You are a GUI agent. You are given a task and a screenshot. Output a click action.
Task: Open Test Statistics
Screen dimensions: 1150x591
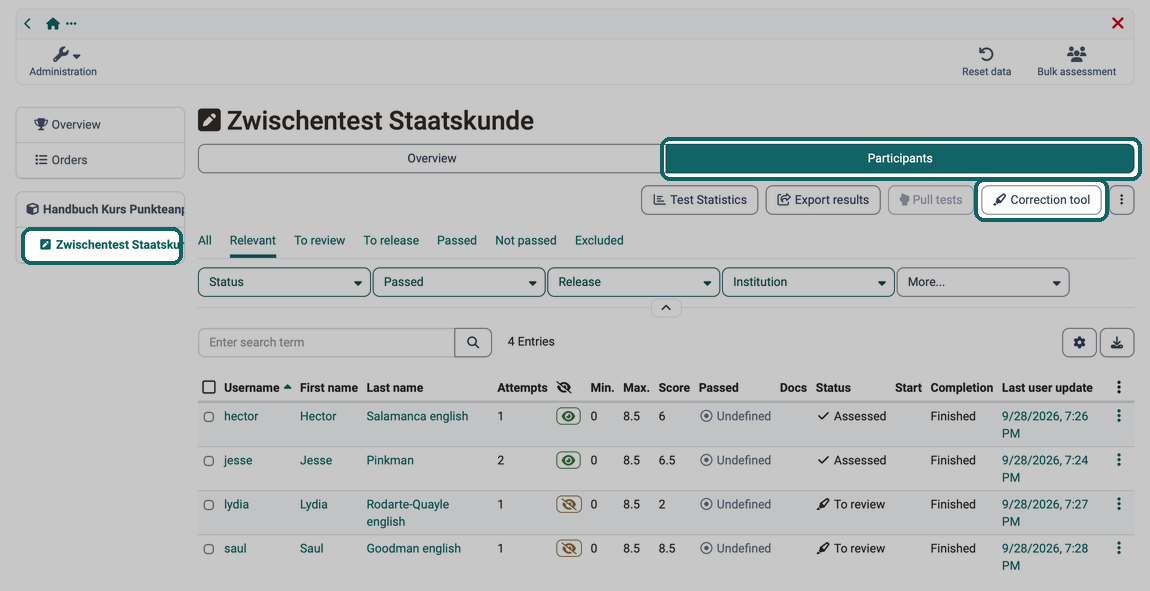pos(700,199)
